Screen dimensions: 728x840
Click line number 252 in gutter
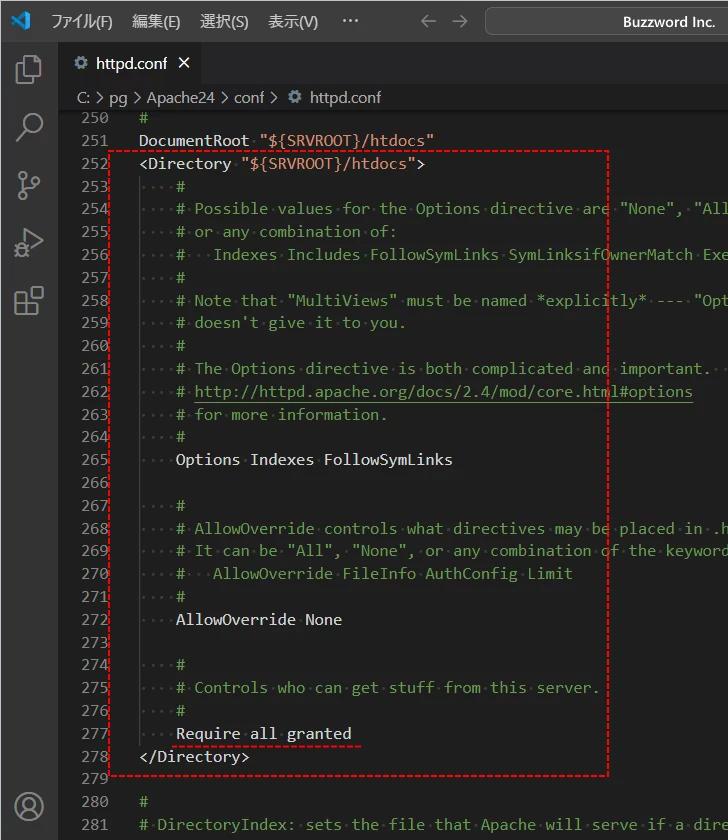click(95, 163)
